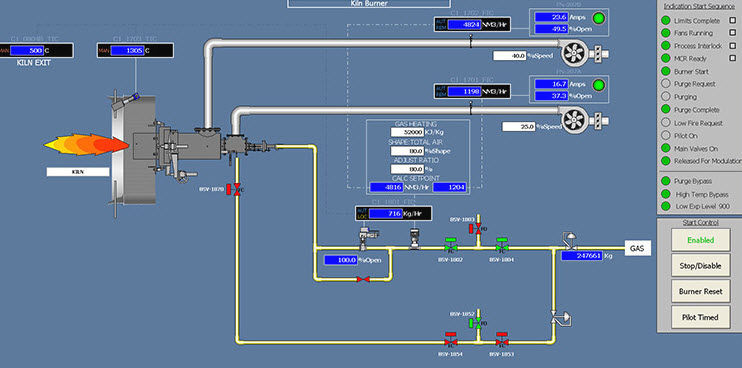The height and width of the screenshot is (368, 742).
Task: Click the Stop/Disable button
Action: pyautogui.click(x=700, y=266)
